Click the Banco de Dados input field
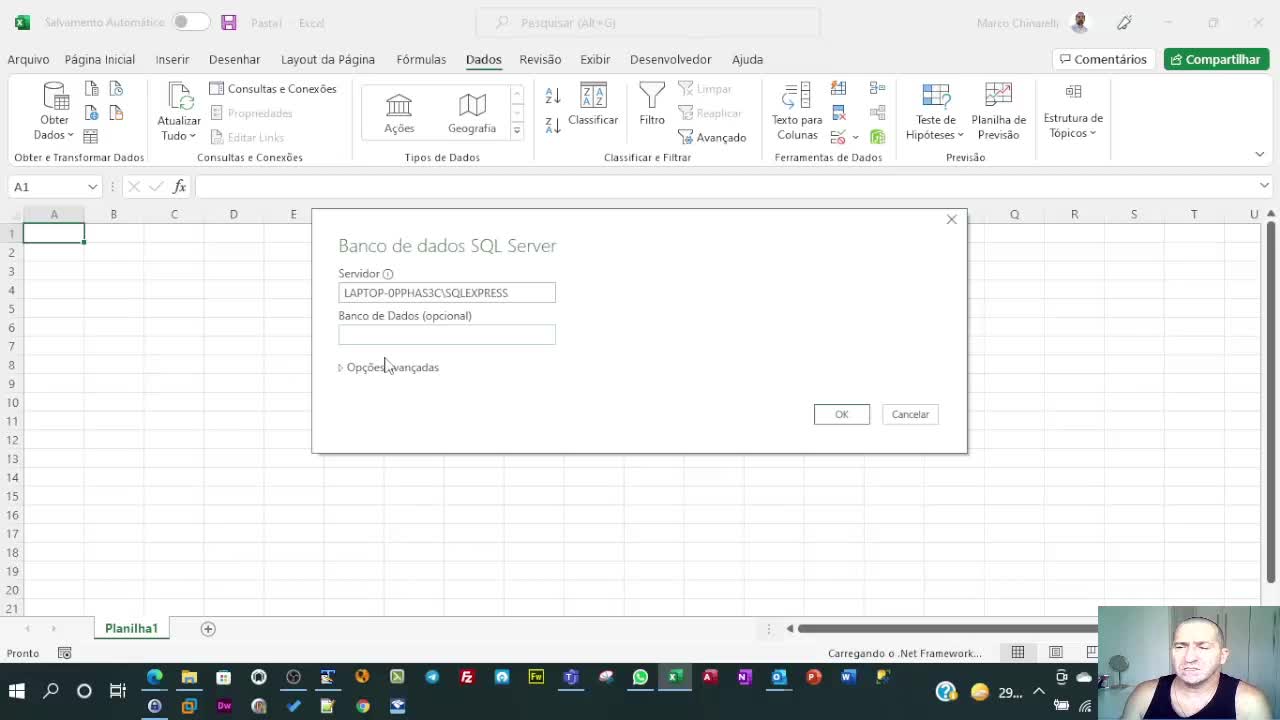Viewport: 1280px width, 720px height. (x=447, y=335)
